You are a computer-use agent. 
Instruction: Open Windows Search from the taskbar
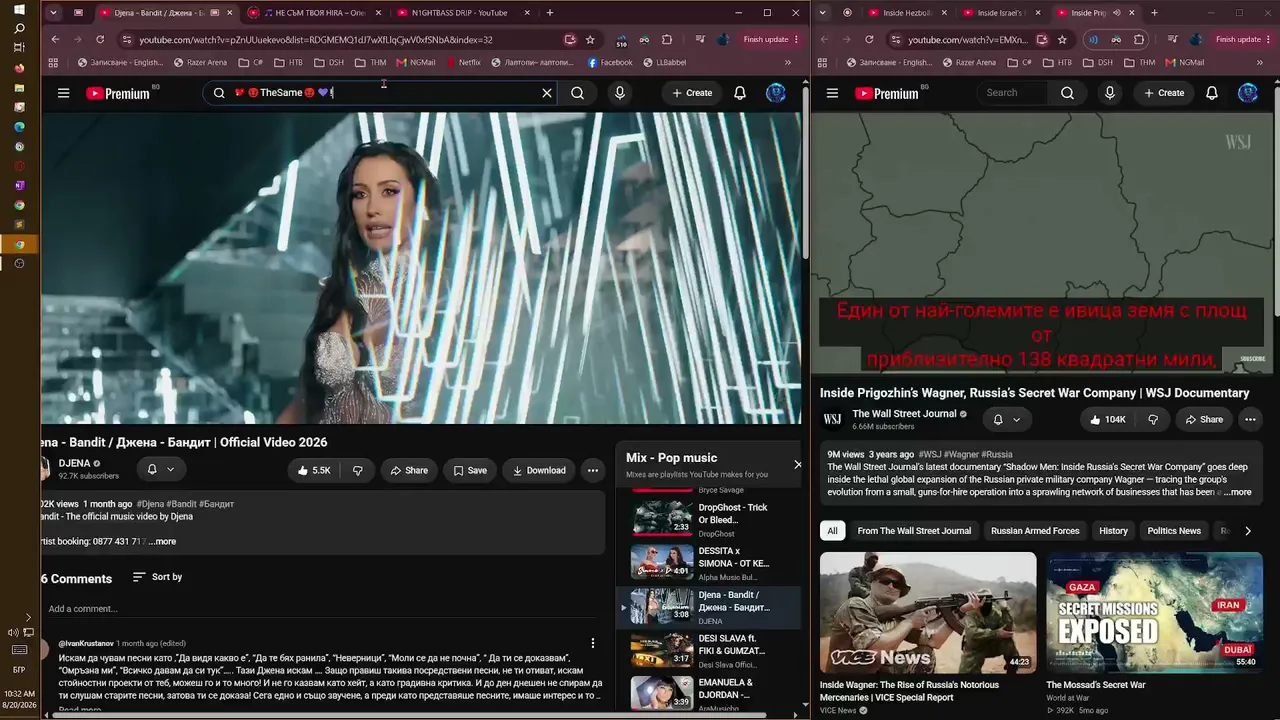tap(19, 29)
